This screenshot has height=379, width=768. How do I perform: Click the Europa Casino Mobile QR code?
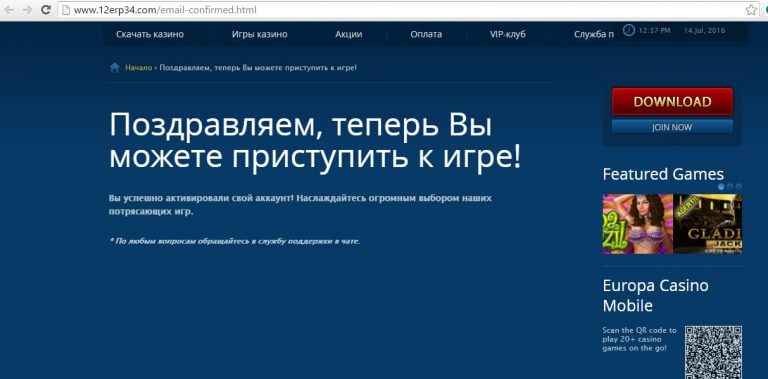tap(713, 352)
